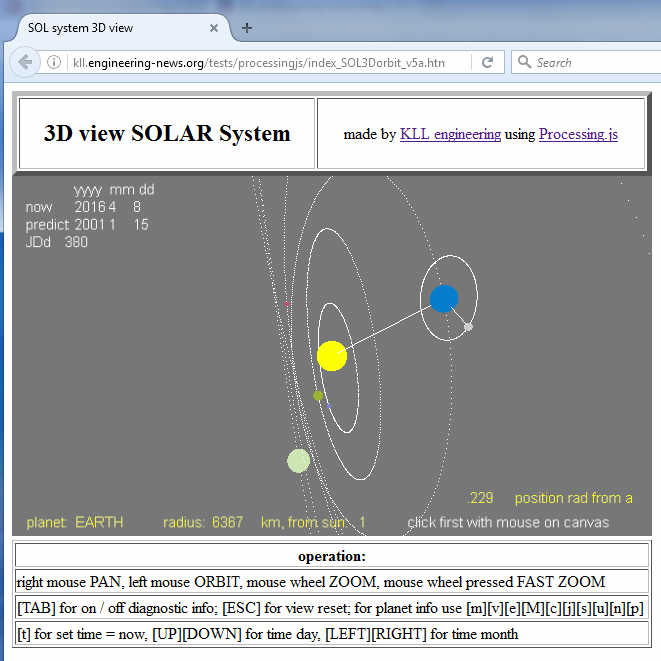Click the site information icon in address bar
Screen dimensions: 661x661
click(x=54, y=62)
